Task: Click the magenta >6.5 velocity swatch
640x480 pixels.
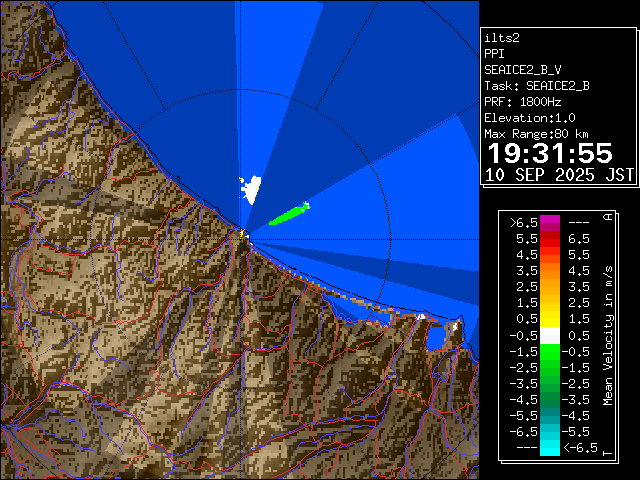Action: (x=549, y=222)
